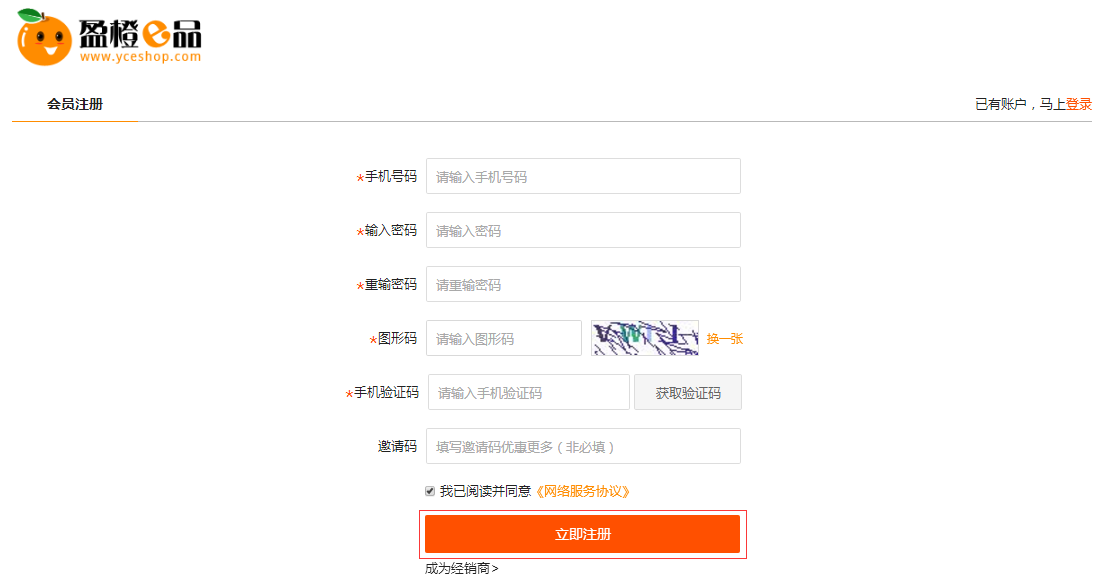Open the 登录 login link
1104x584 pixels.
pyautogui.click(x=1079, y=104)
